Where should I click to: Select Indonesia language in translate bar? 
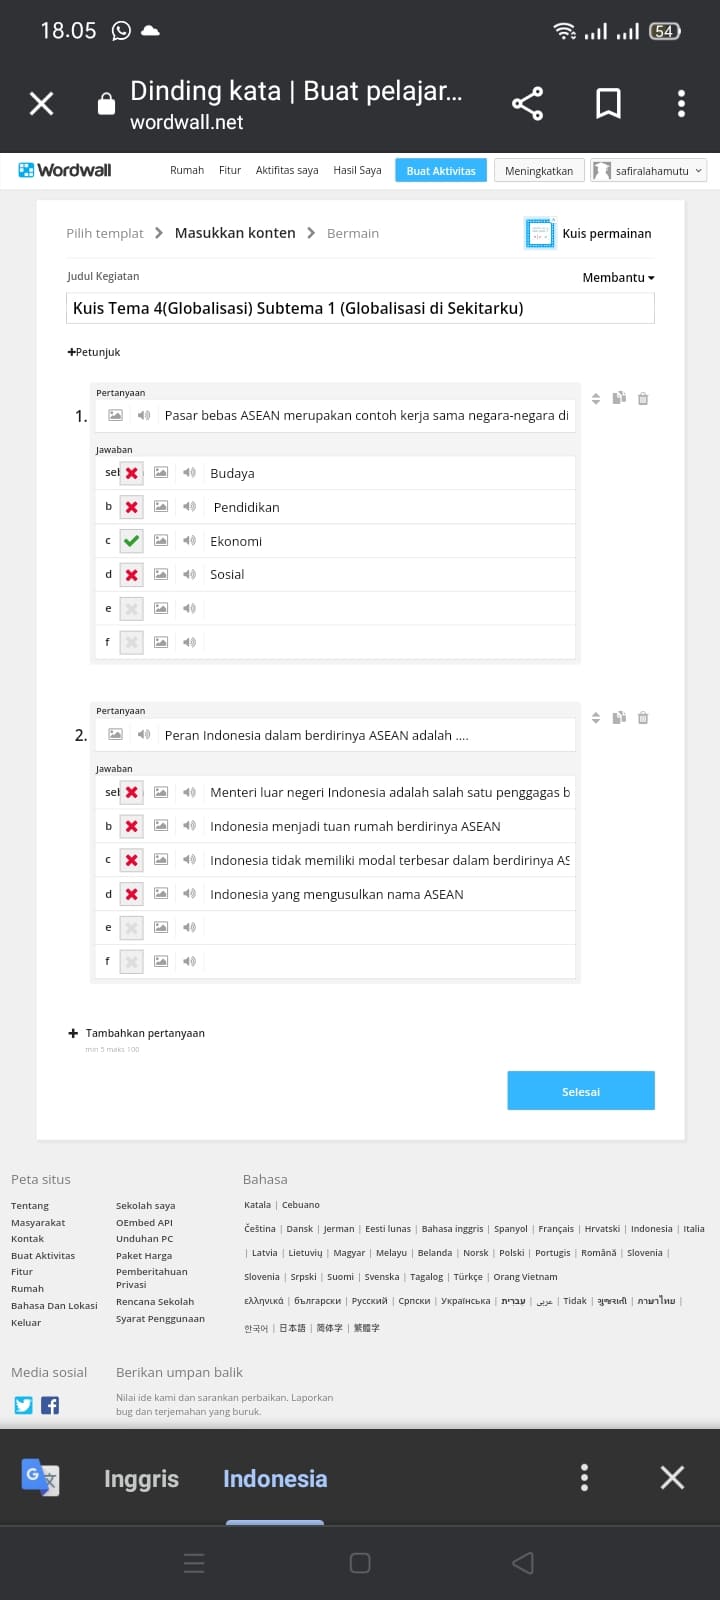pos(275,1478)
